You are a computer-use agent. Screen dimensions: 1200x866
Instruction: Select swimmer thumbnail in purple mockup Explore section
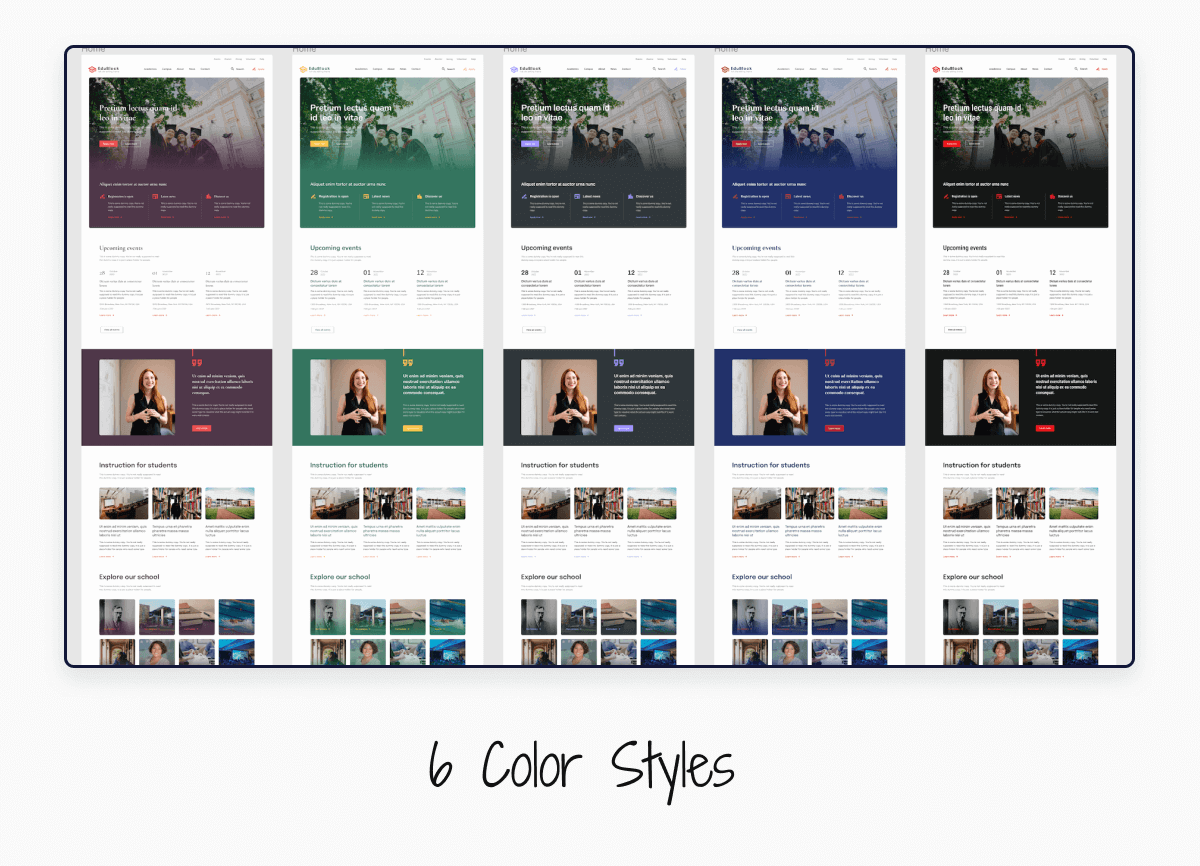(236, 617)
